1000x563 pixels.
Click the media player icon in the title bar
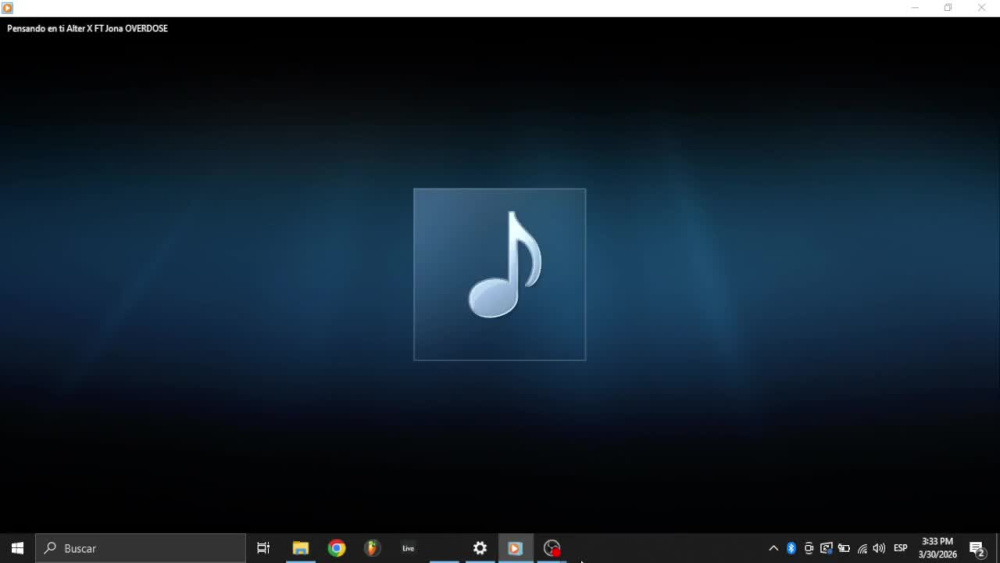tap(8, 8)
